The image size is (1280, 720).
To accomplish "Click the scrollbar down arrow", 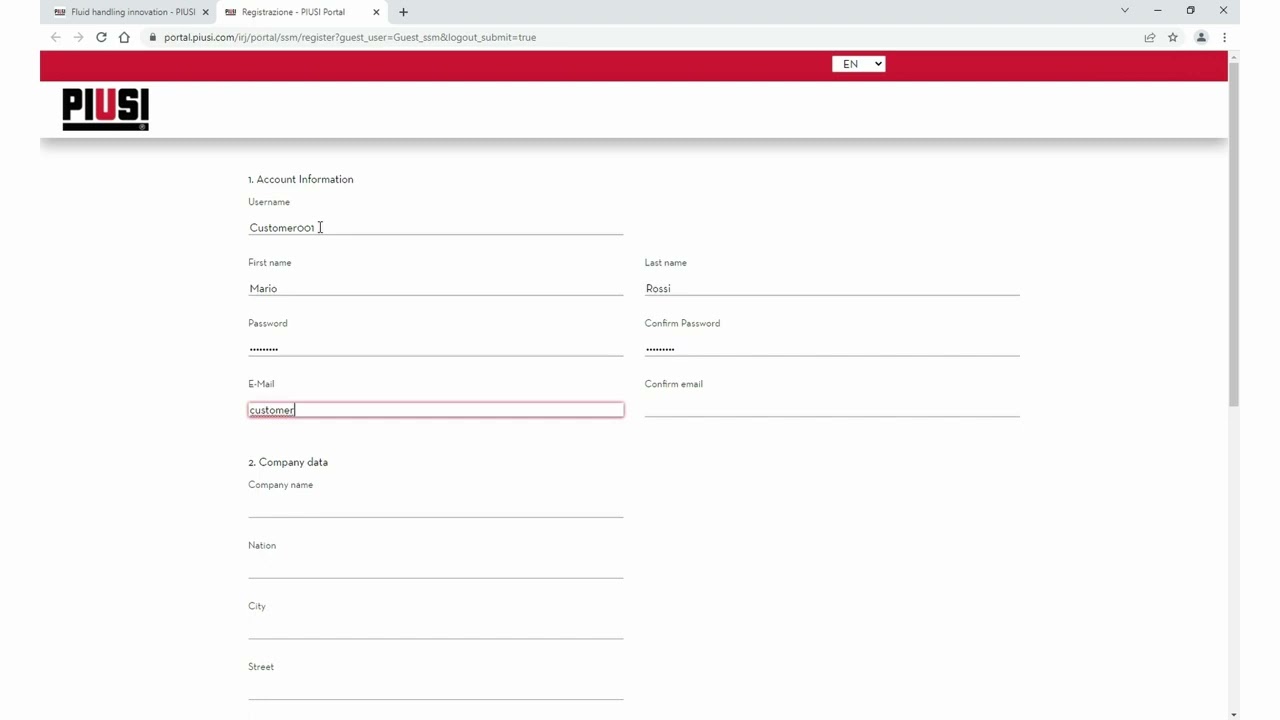I will [x=1234, y=714].
